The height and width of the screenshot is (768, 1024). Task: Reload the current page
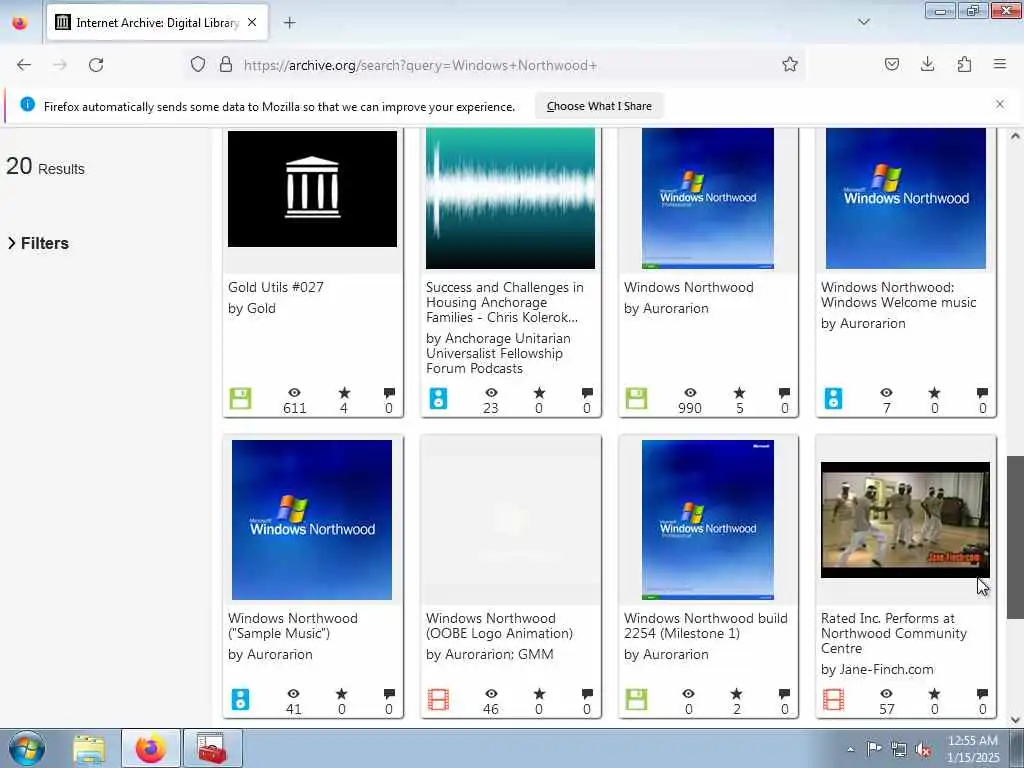tap(96, 65)
